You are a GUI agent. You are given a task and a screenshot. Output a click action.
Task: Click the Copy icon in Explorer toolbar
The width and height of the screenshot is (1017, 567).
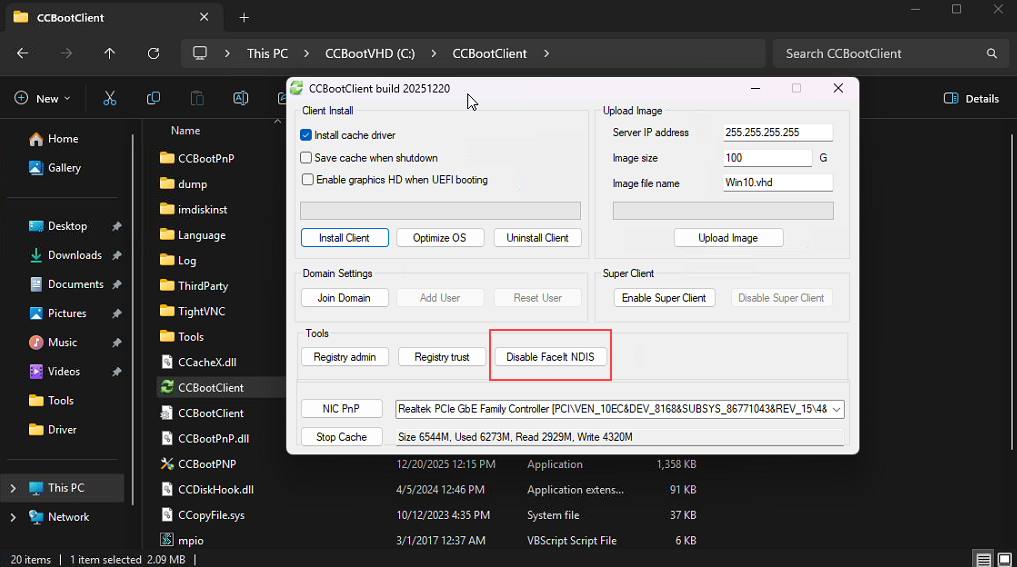(x=153, y=98)
